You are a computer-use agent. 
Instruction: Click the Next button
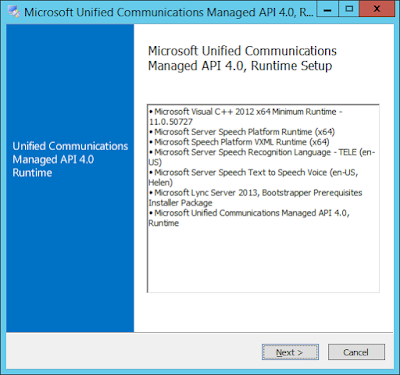290,352
